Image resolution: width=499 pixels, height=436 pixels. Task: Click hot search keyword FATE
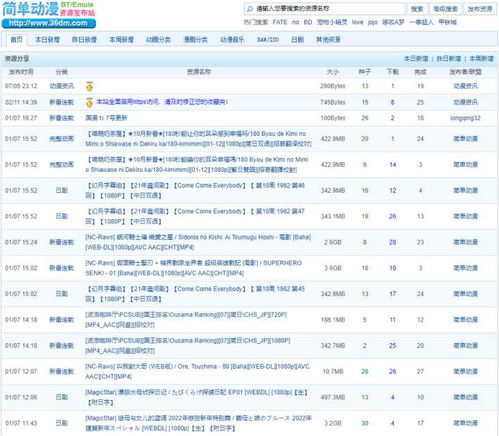point(280,22)
